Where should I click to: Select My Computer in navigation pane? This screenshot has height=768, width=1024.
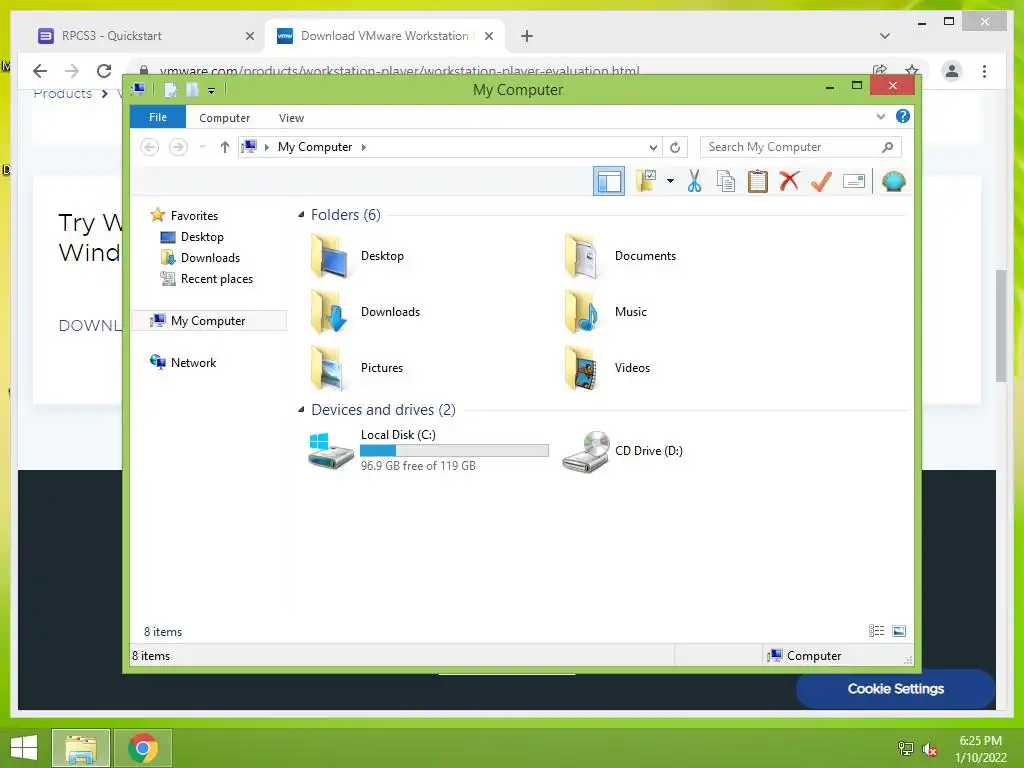coord(209,321)
